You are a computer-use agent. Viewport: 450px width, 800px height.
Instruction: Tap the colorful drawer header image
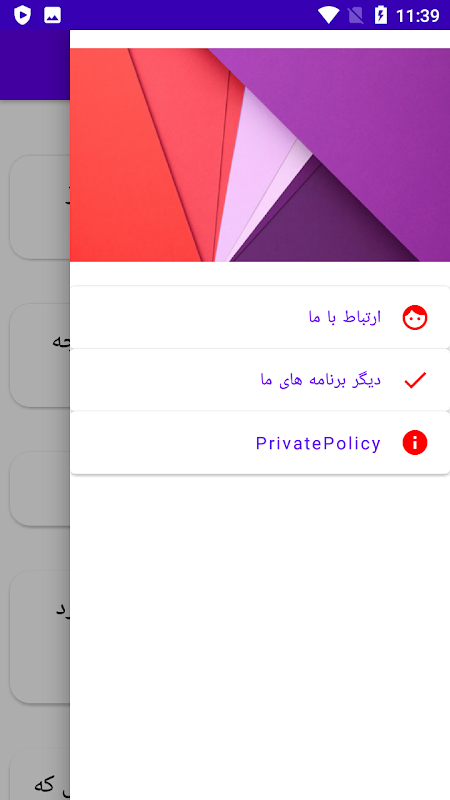coord(260,155)
